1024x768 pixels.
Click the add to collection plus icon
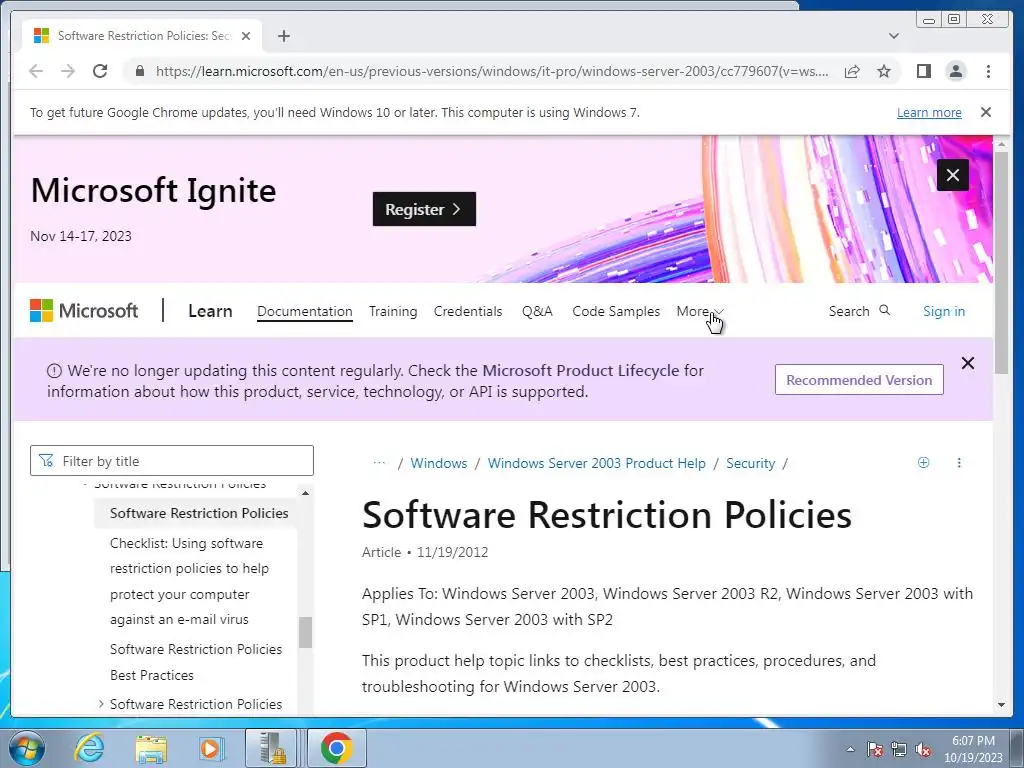click(923, 462)
